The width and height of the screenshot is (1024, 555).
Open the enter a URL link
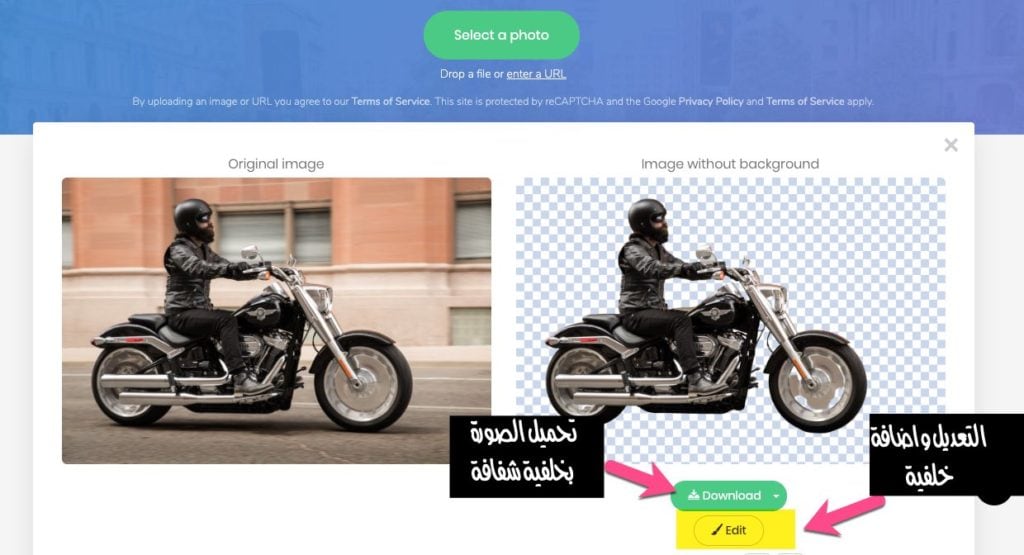pos(536,74)
